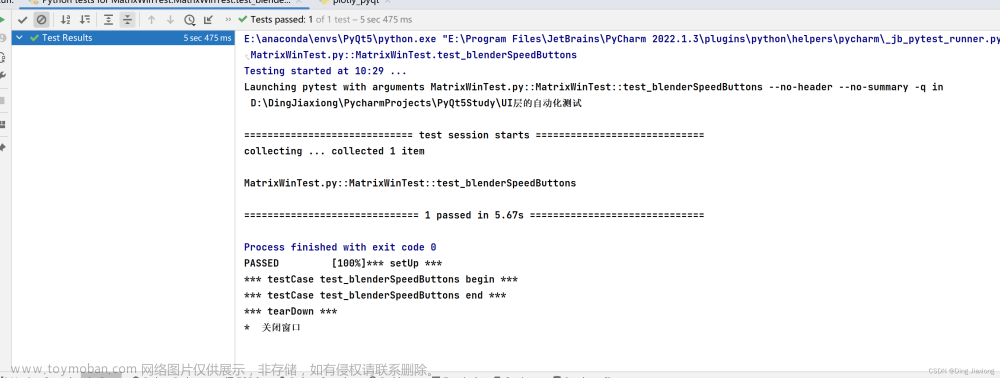The width and height of the screenshot is (1000, 378).
Task: Sort tests alphabetically
Action: pyautogui.click(x=65, y=20)
